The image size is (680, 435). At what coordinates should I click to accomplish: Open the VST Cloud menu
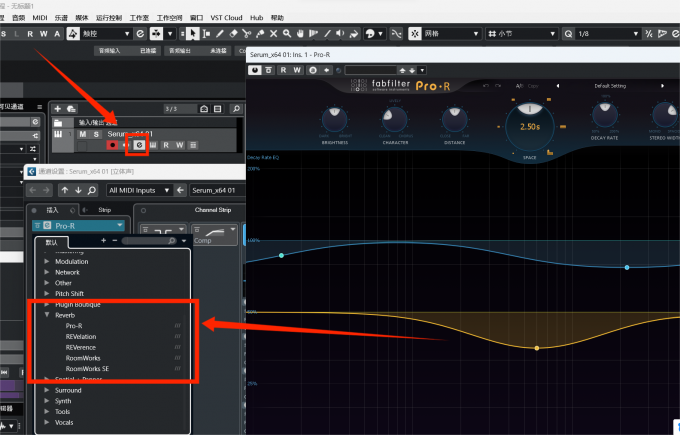tap(226, 18)
